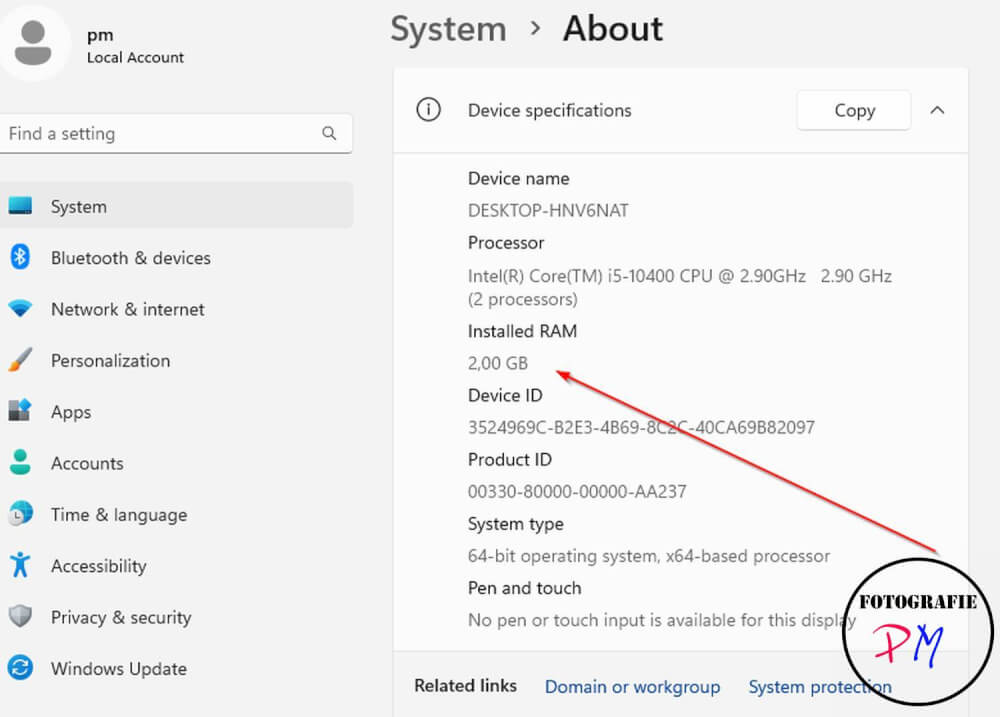The height and width of the screenshot is (717, 1000).
Task: Open the Domain or workgroup link
Action: coord(632,686)
